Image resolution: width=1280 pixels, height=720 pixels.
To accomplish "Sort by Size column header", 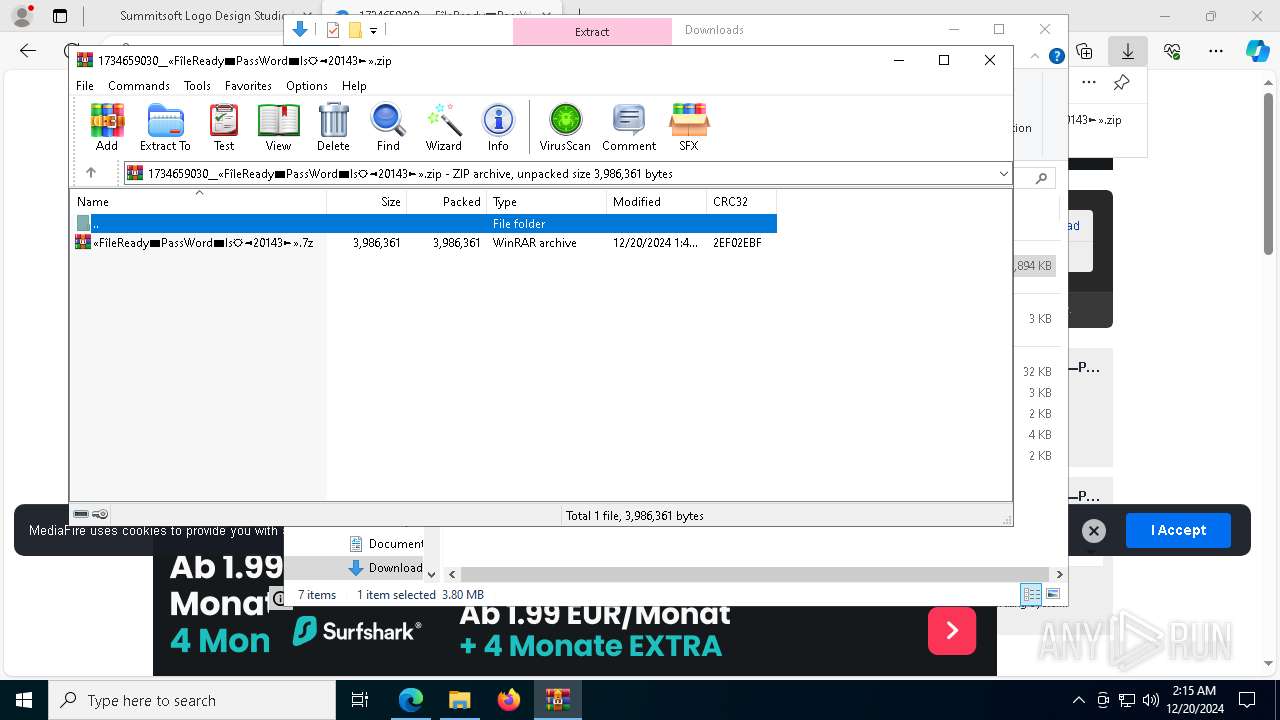I will pos(367,201).
